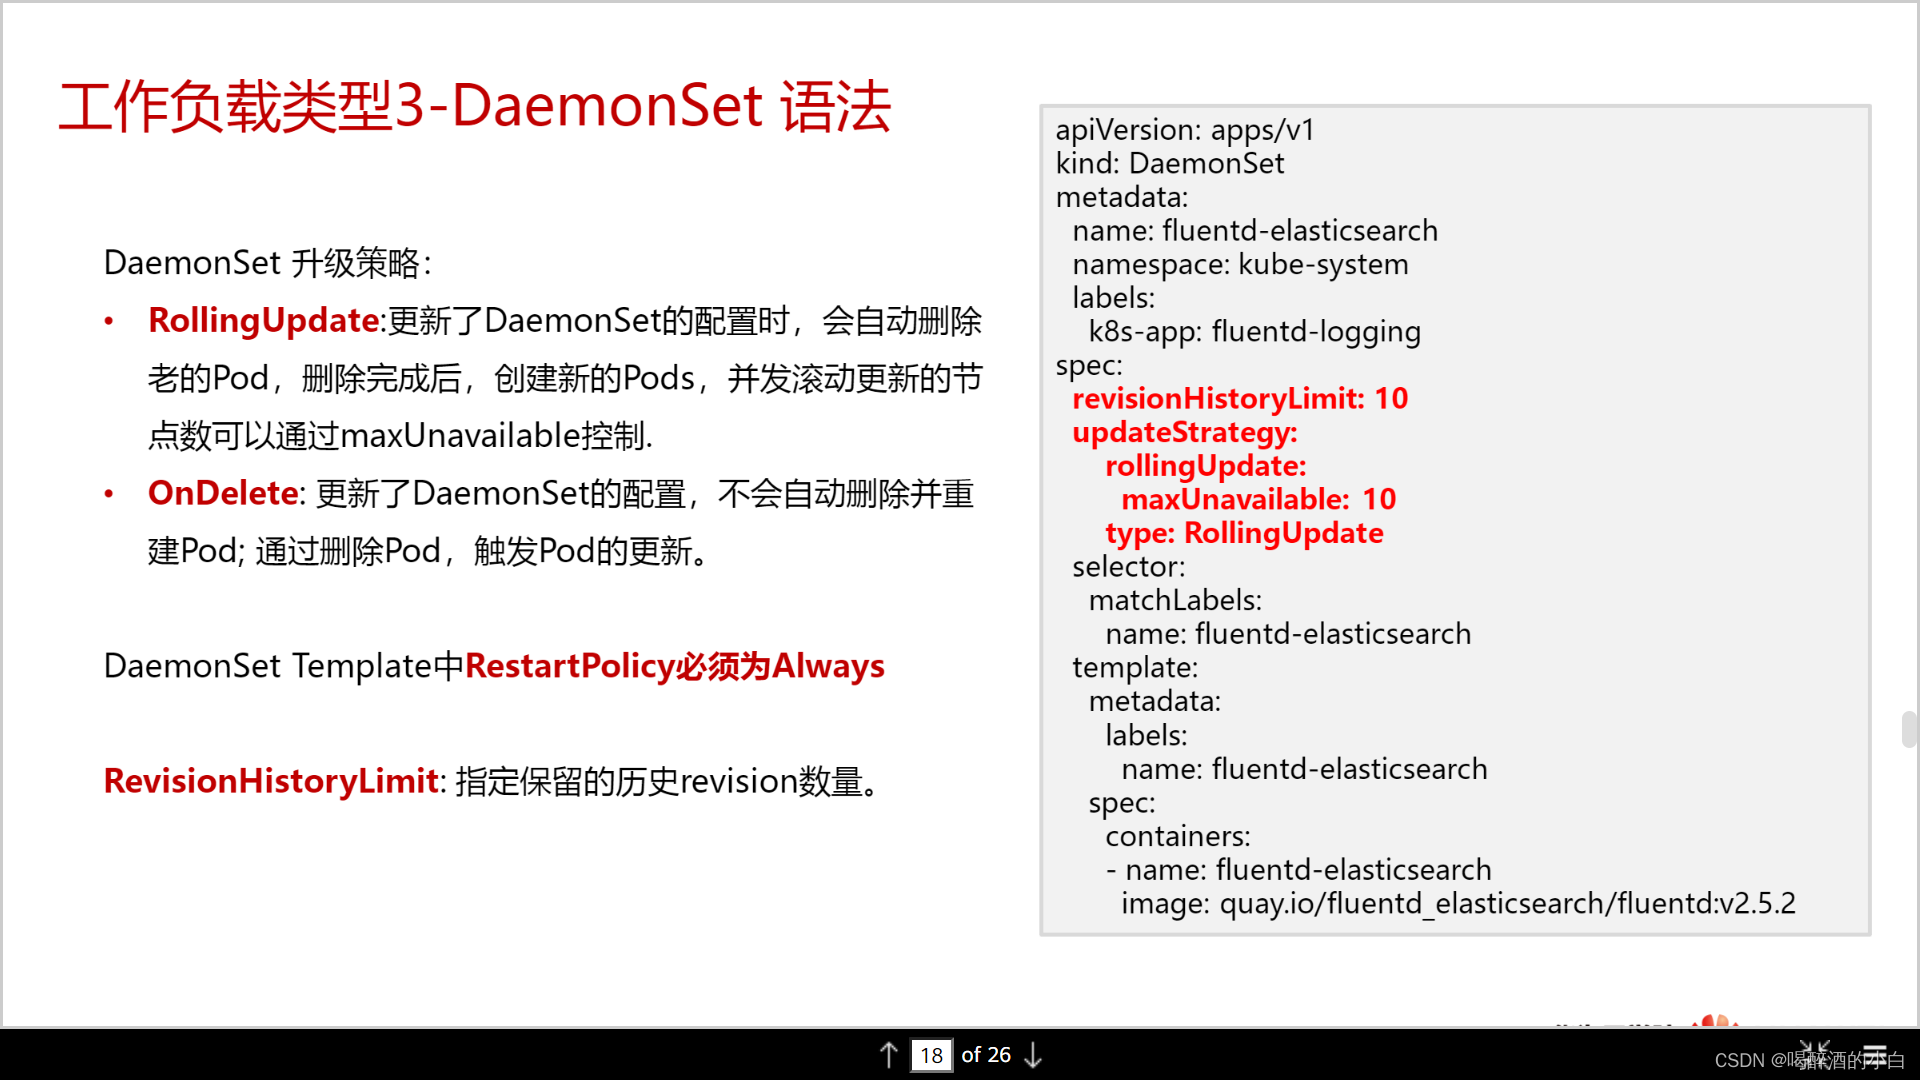Open the viewer menu with the hamburger icon

(x=1875, y=1055)
